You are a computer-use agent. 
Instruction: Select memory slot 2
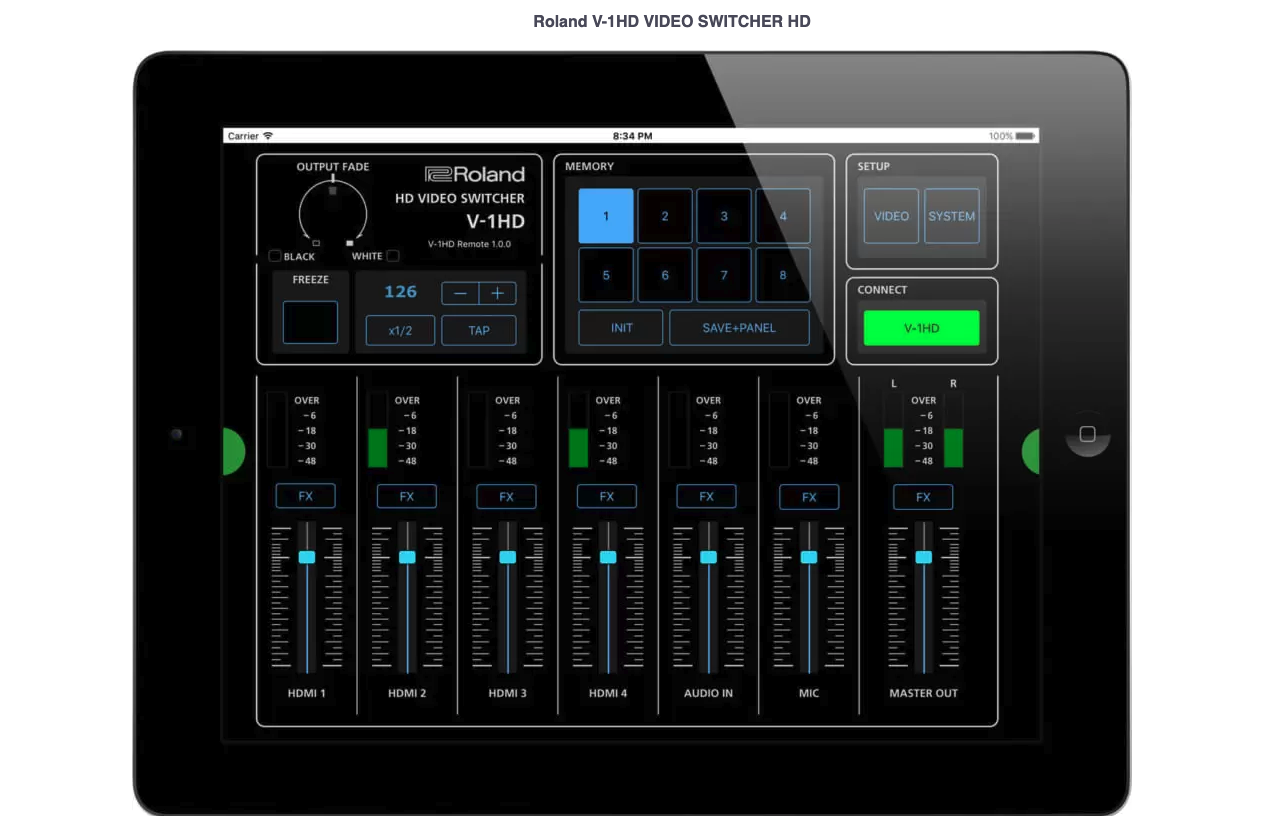[665, 216]
